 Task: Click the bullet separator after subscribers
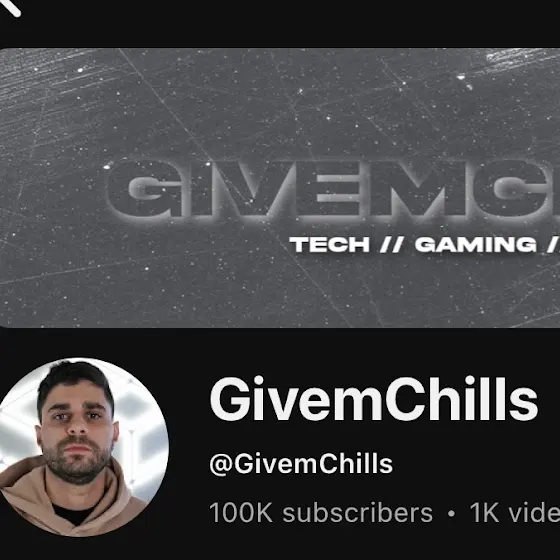(451, 514)
